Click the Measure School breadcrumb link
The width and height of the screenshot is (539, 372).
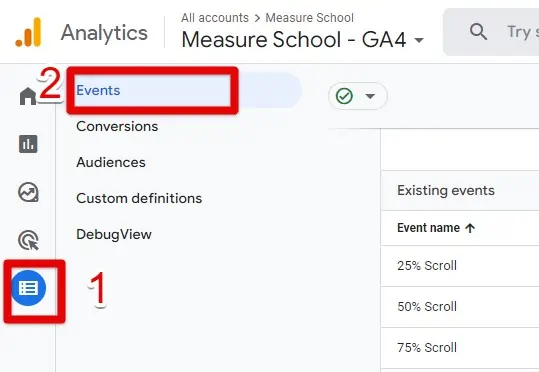tap(309, 18)
